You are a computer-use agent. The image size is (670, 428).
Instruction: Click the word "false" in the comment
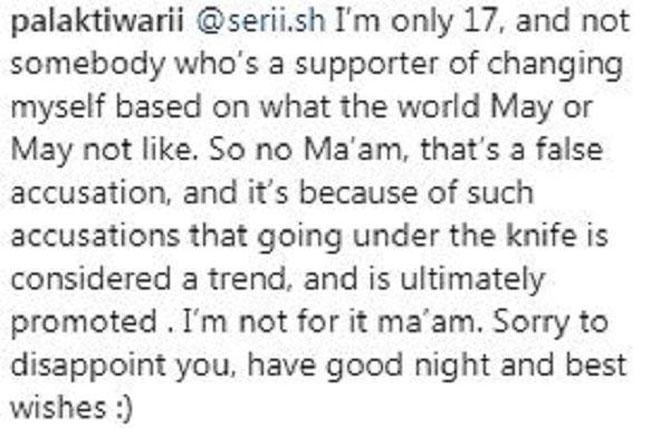569,149
